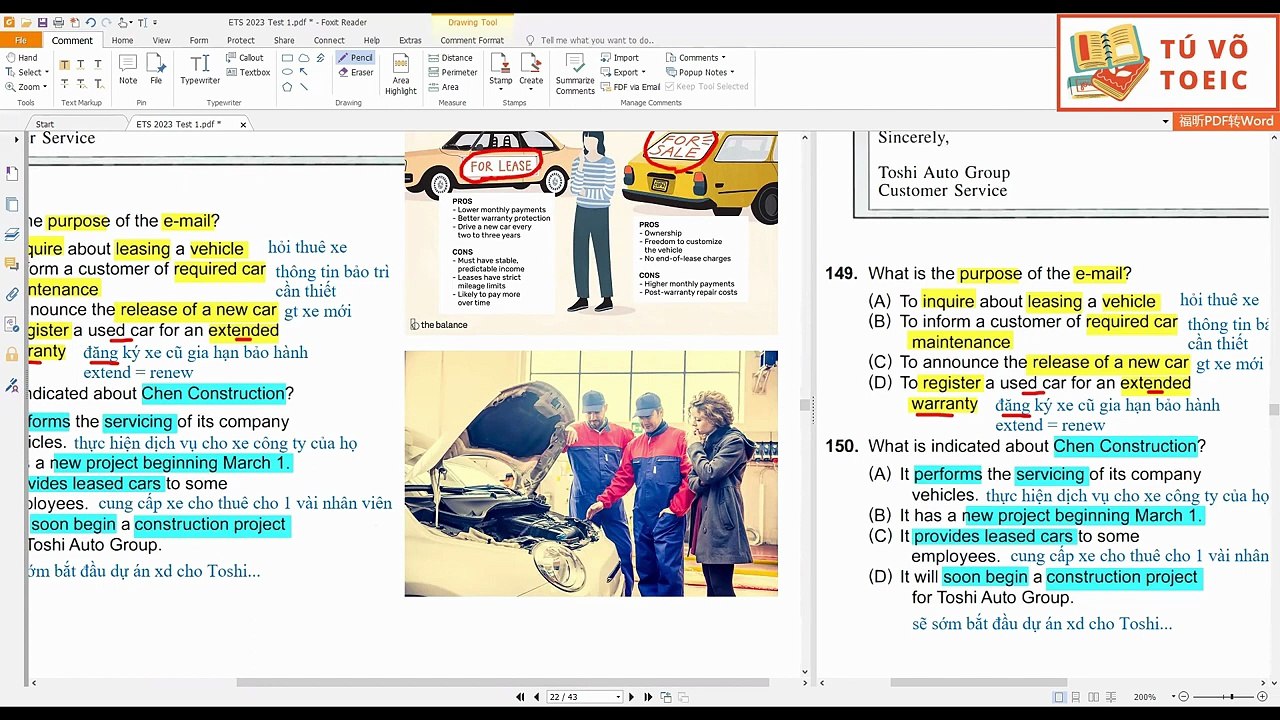This screenshot has width=1280, height=720.
Task: Switch to the Protect ribbon tab
Action: point(241,41)
